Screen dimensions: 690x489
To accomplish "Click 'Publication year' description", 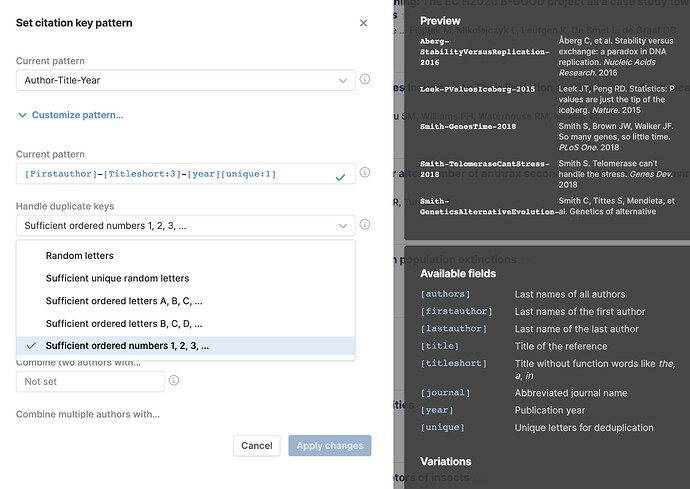I will [x=550, y=411].
